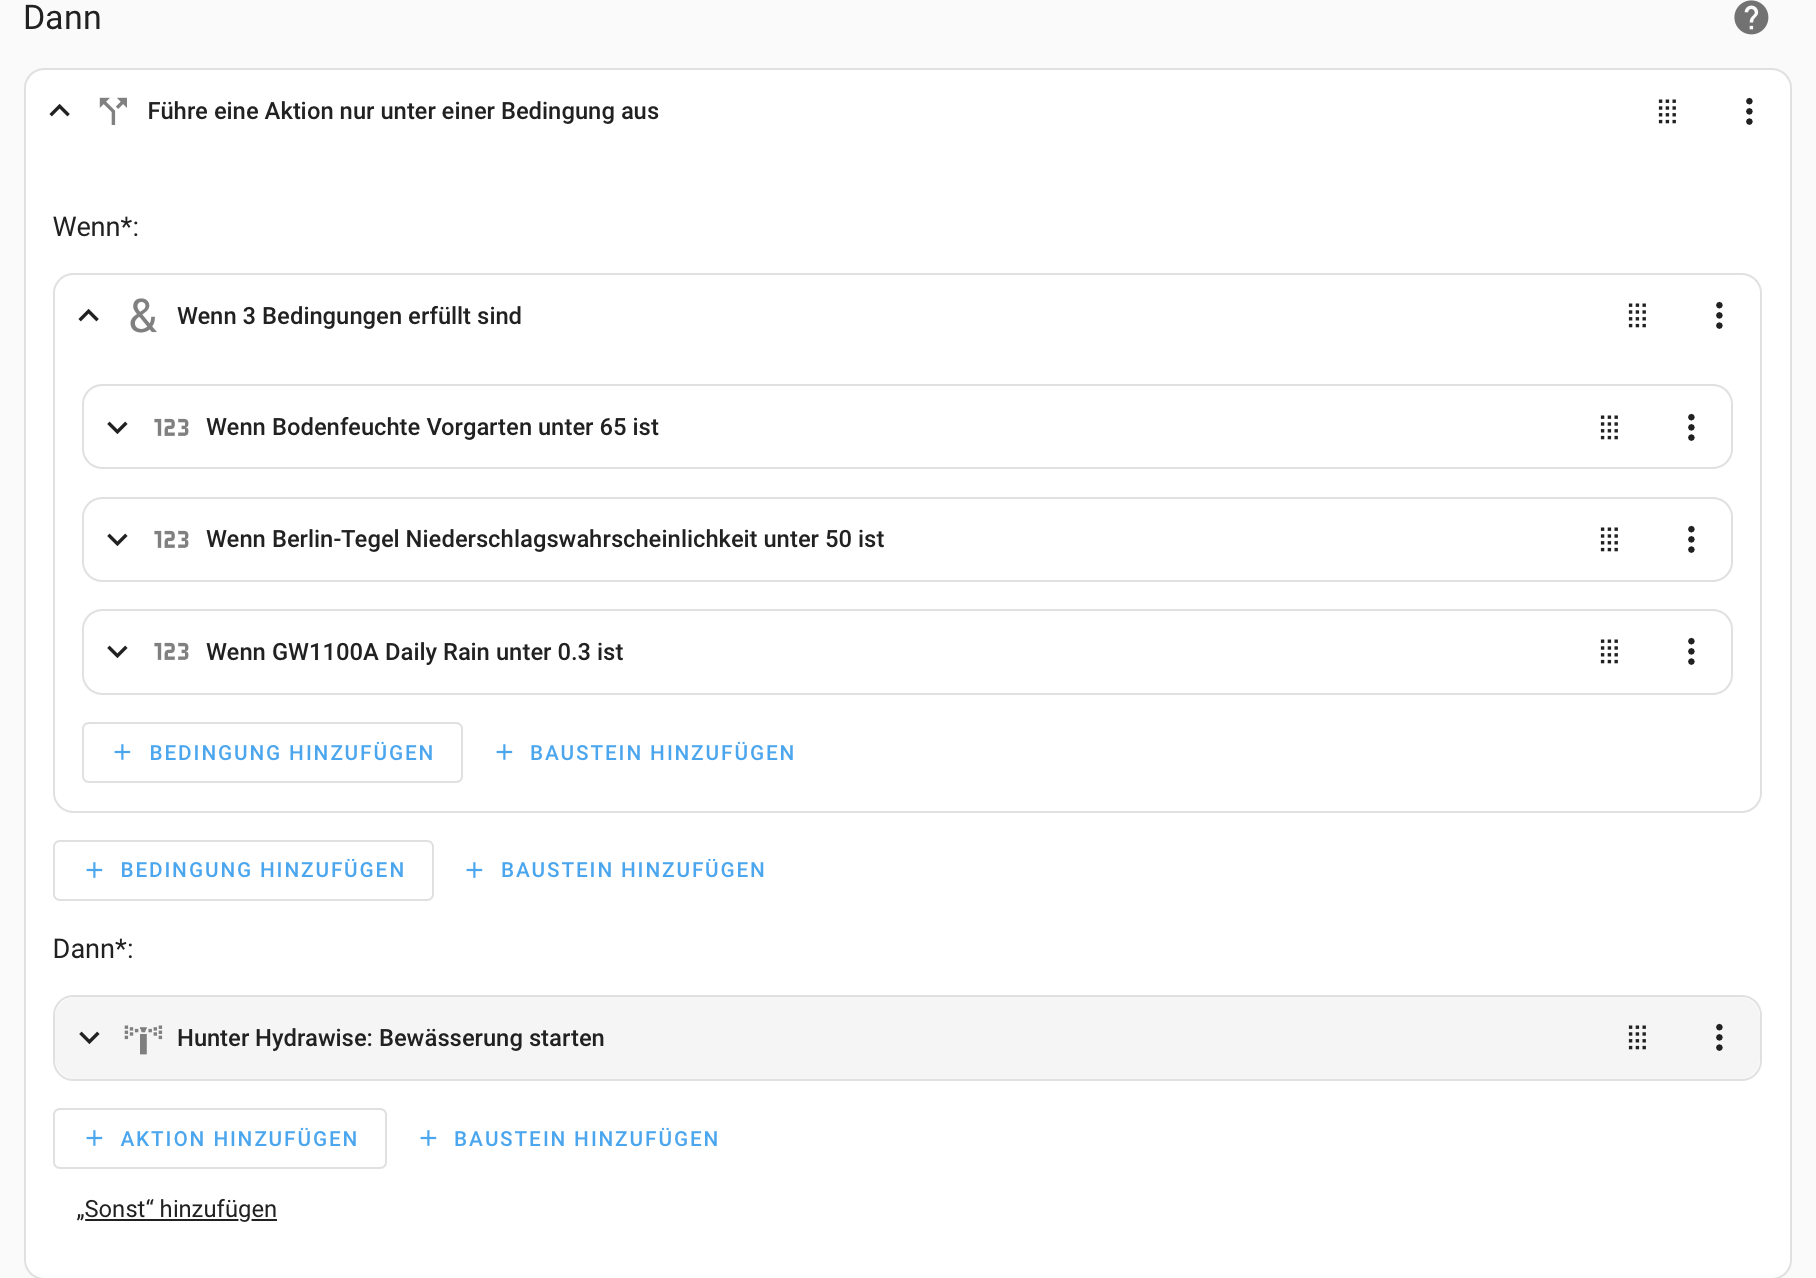Click inner 'Bedingung hinzufügen' button in AND group
The image size is (1816, 1278).
pos(272,753)
